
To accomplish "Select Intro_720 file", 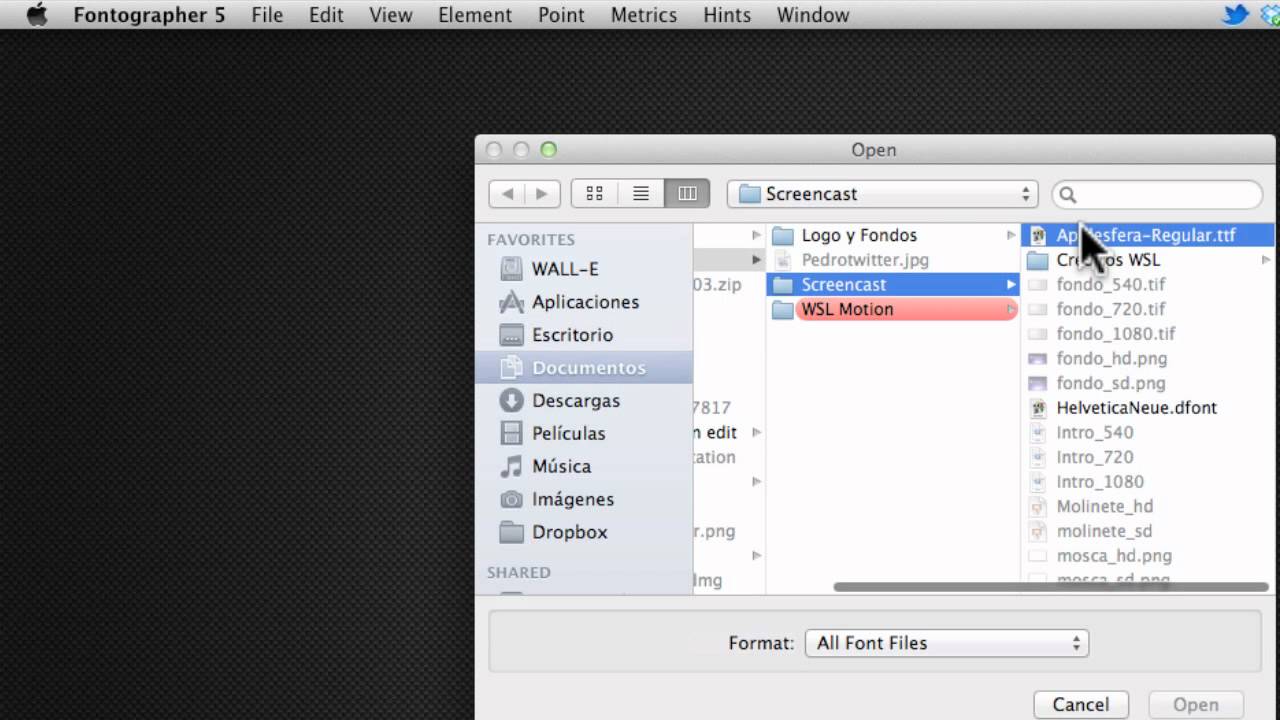I will click(1146, 456).
